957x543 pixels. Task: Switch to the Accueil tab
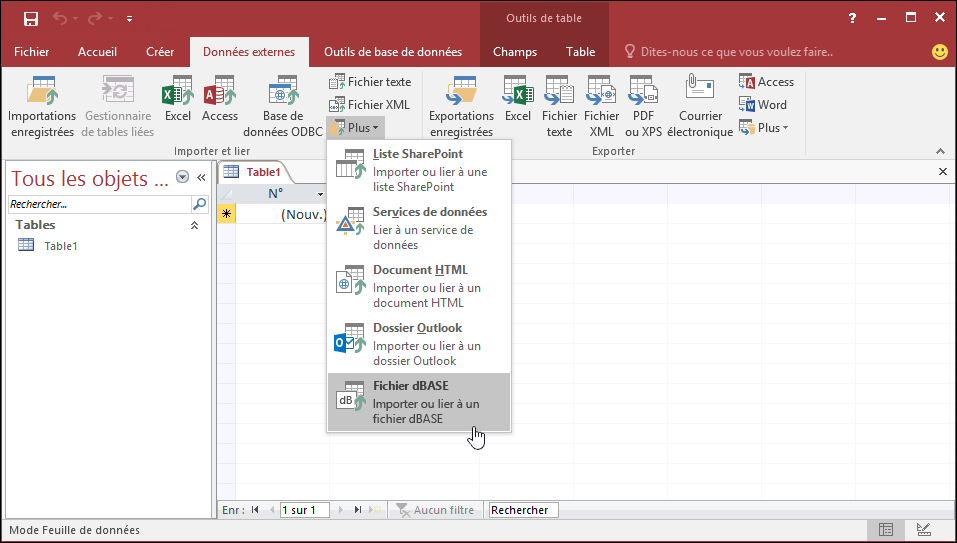pos(97,52)
